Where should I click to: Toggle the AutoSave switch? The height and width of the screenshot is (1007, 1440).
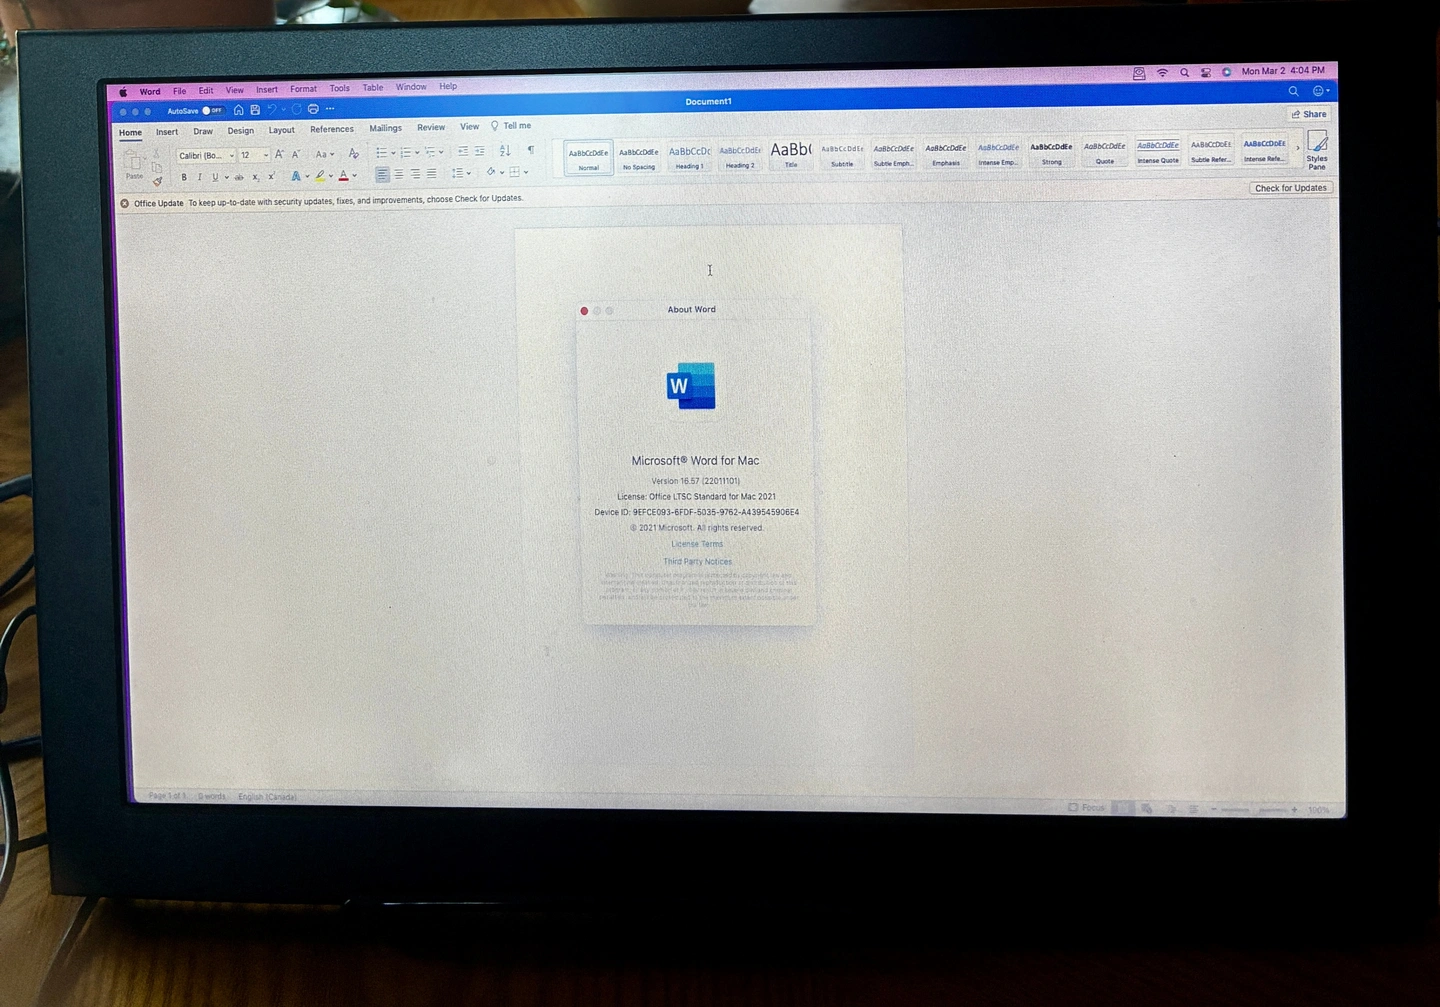coord(212,111)
